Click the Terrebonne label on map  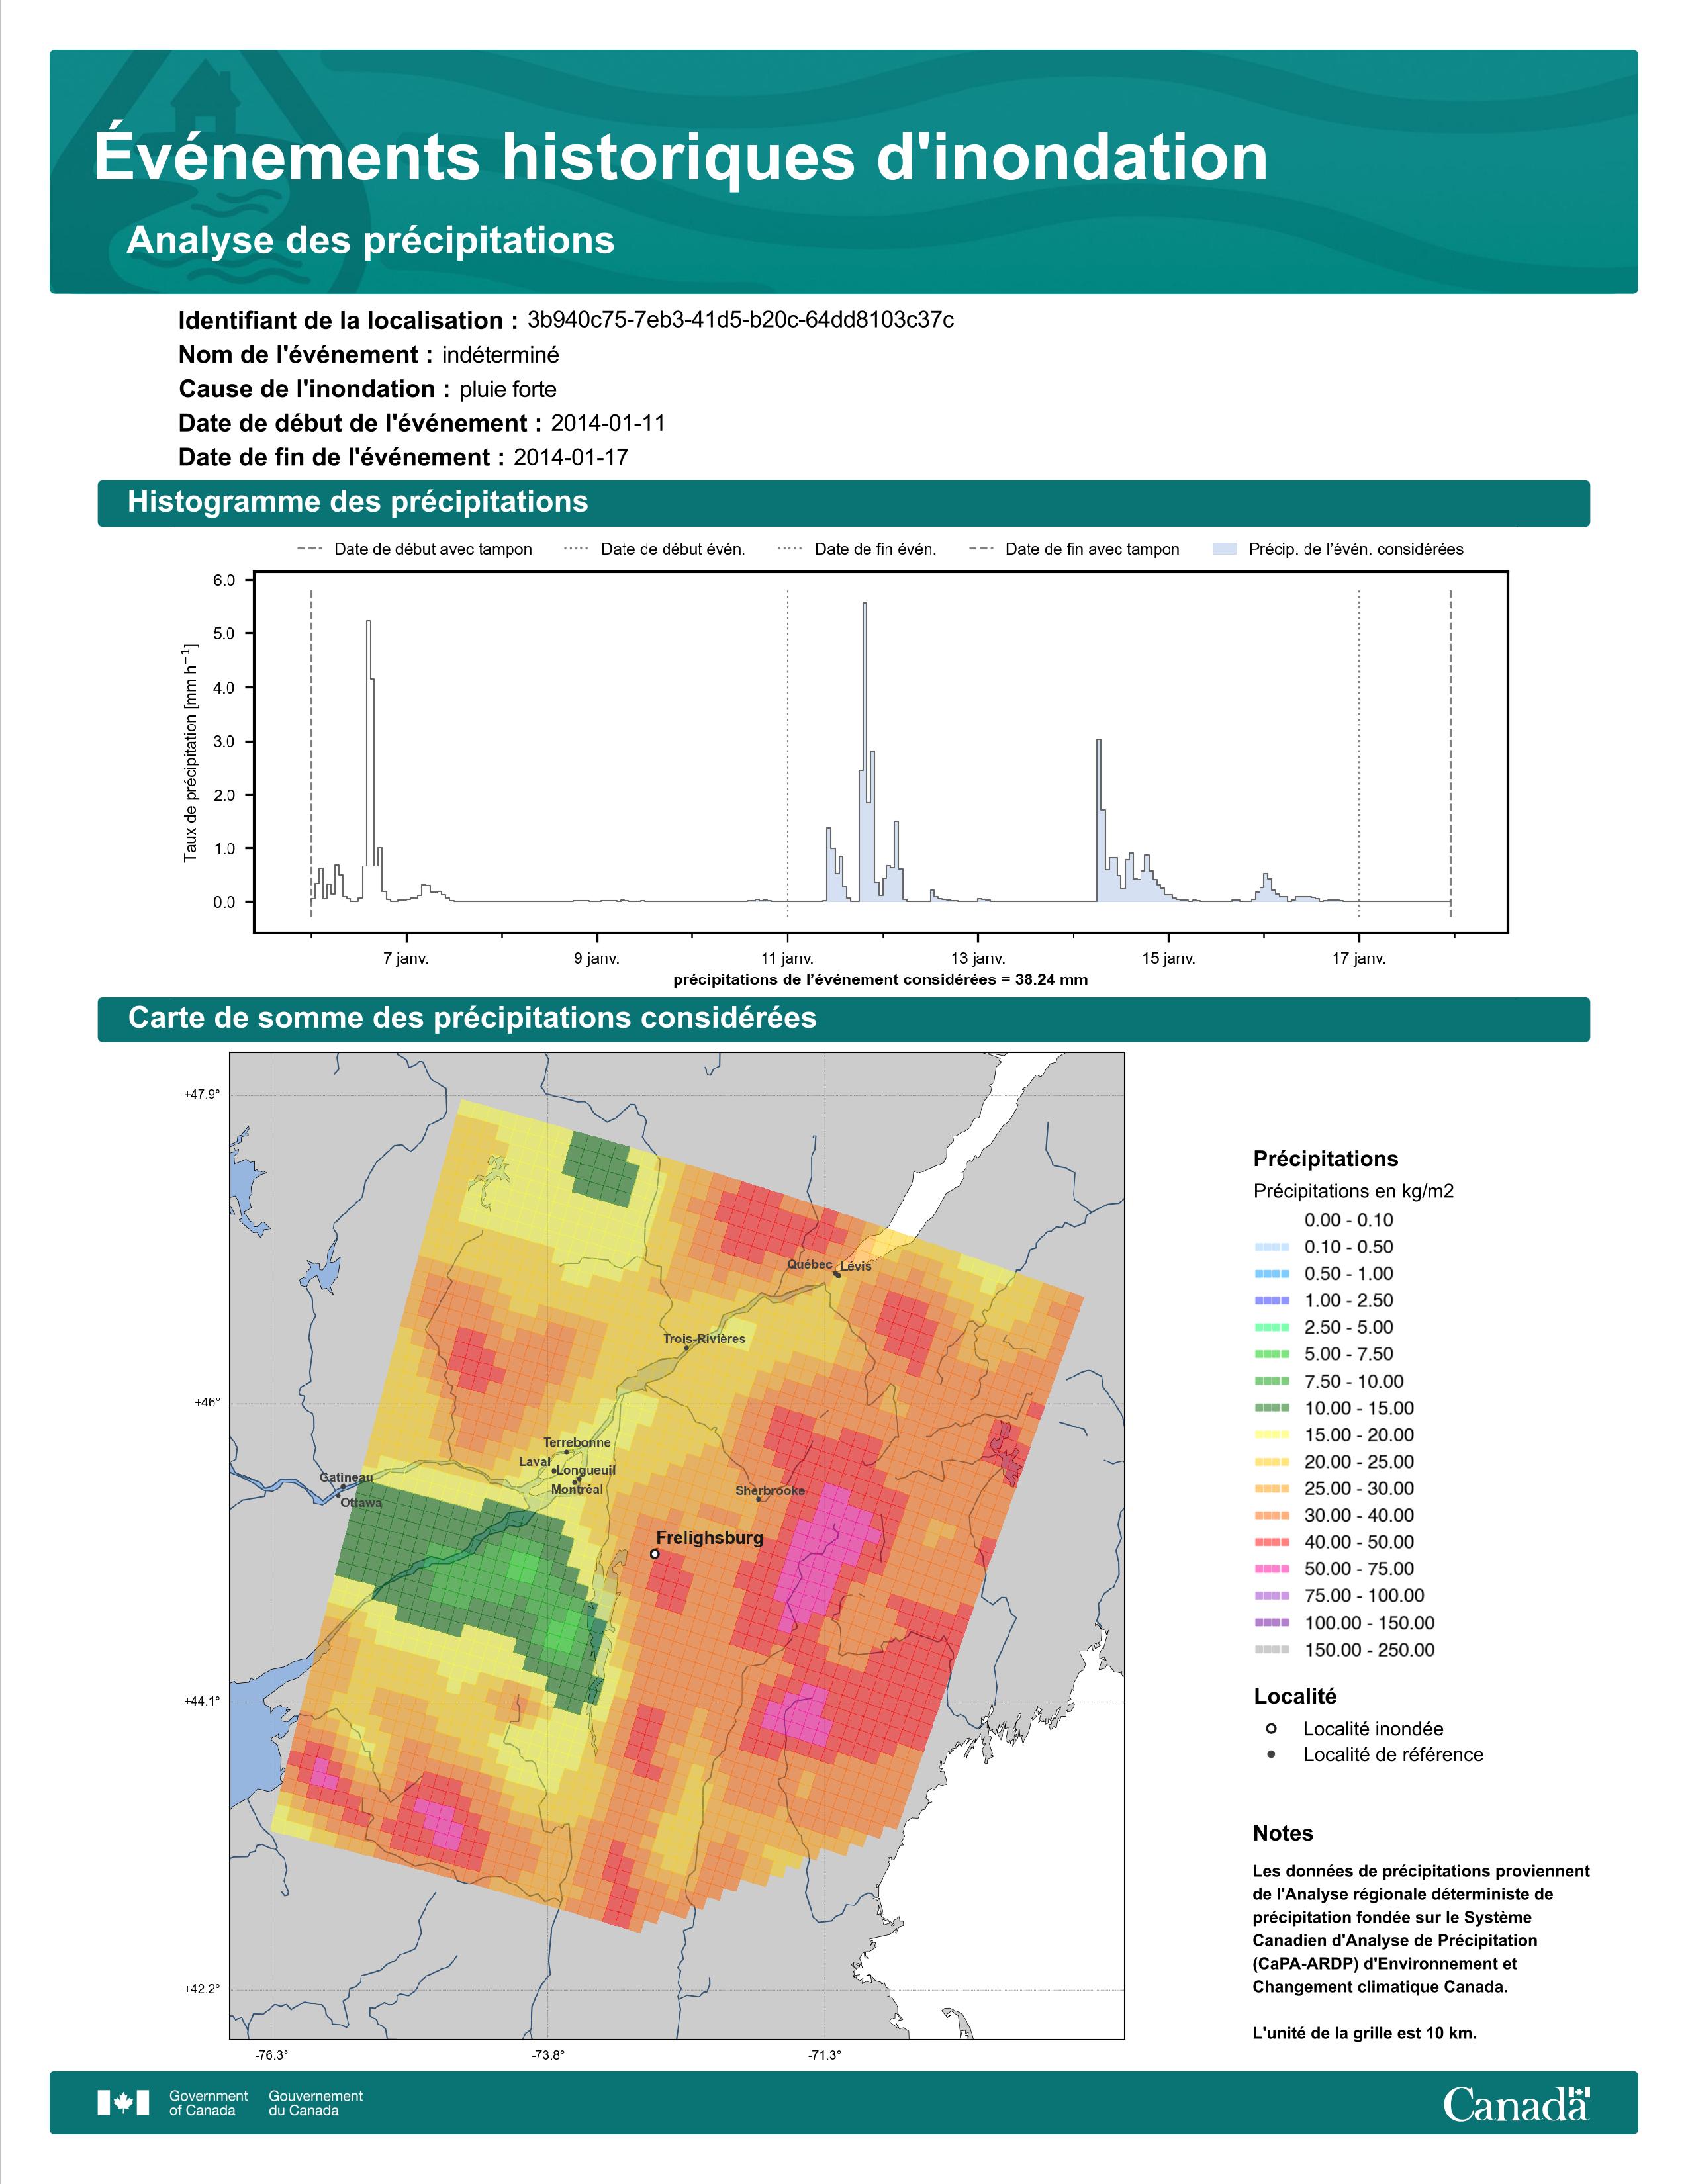(577, 1442)
